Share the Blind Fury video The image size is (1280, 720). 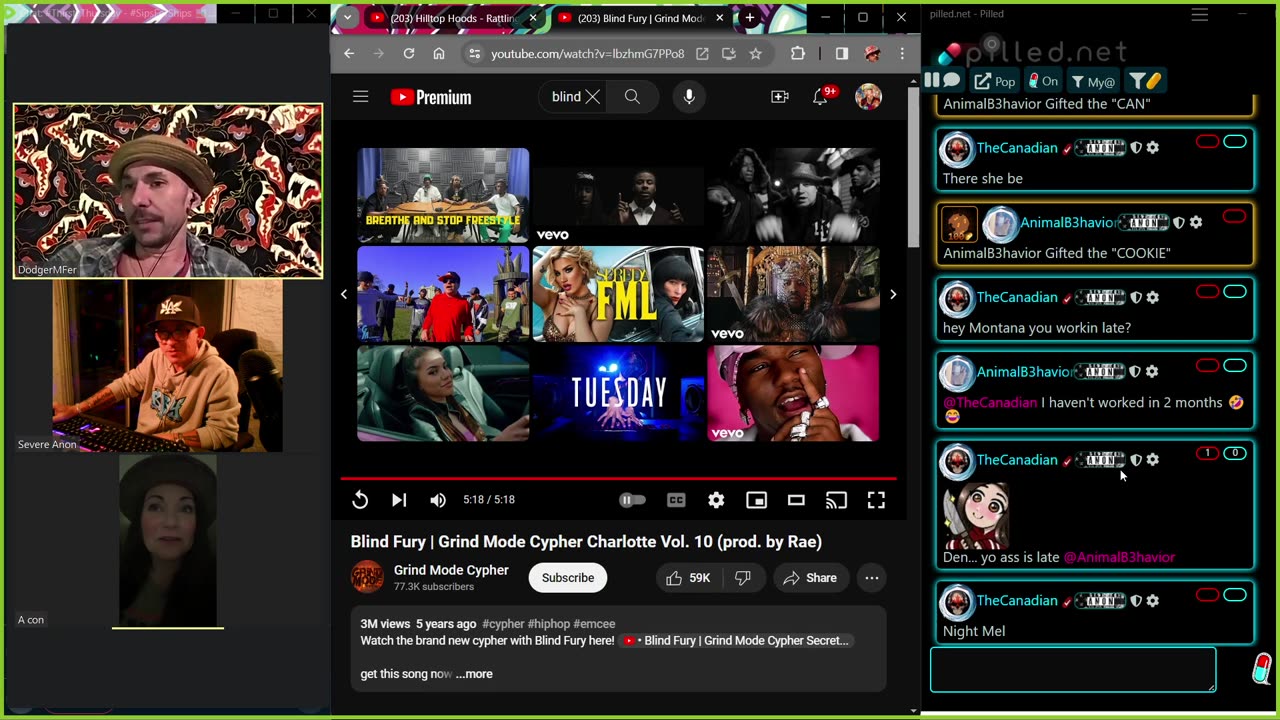810,578
